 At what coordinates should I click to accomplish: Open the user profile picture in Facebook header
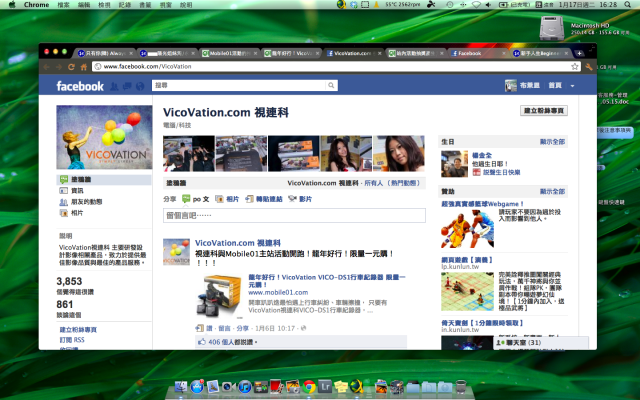click(x=511, y=85)
